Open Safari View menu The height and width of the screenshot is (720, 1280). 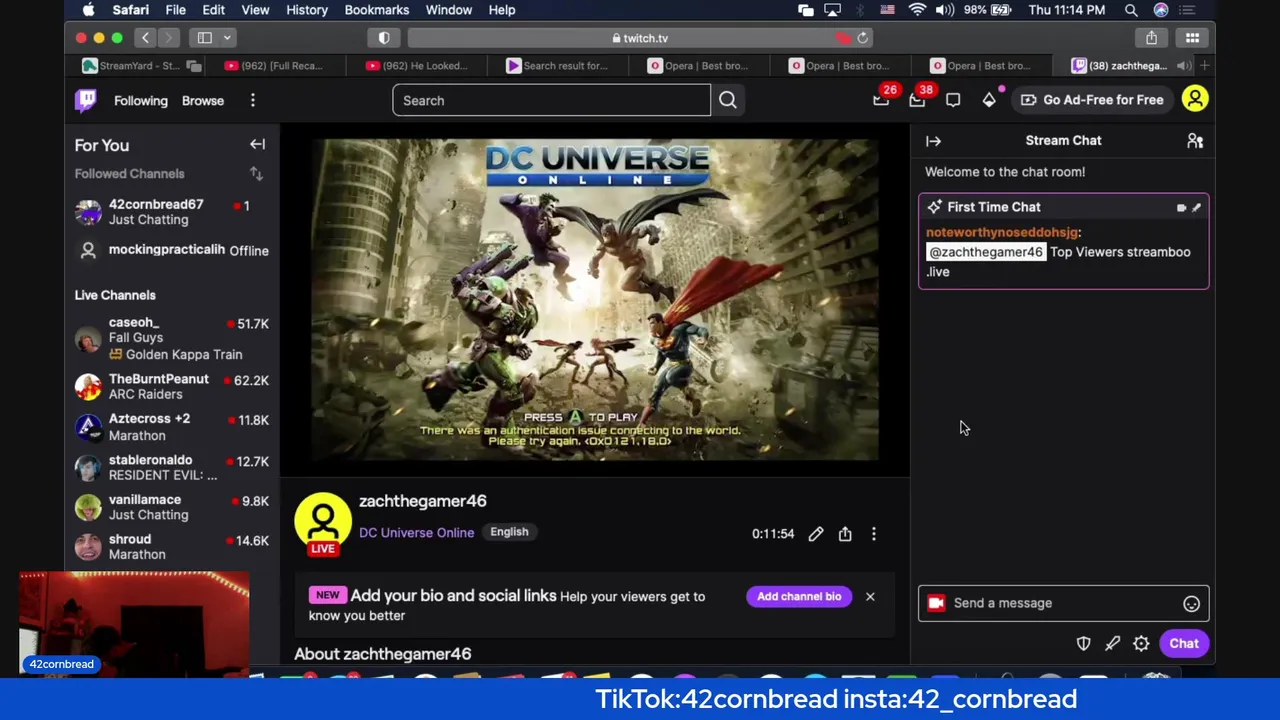coord(255,10)
